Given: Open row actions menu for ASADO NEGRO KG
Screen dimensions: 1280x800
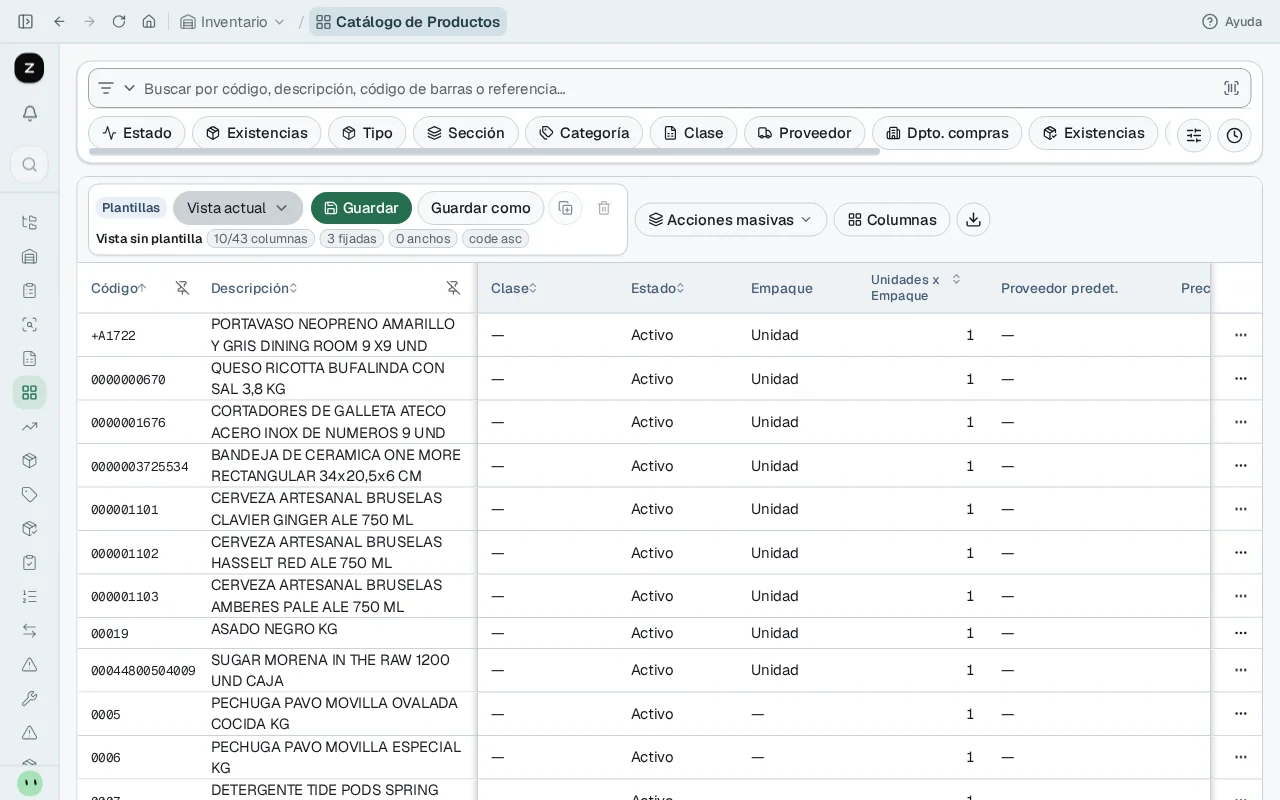Looking at the screenshot, I should pos(1241,633).
